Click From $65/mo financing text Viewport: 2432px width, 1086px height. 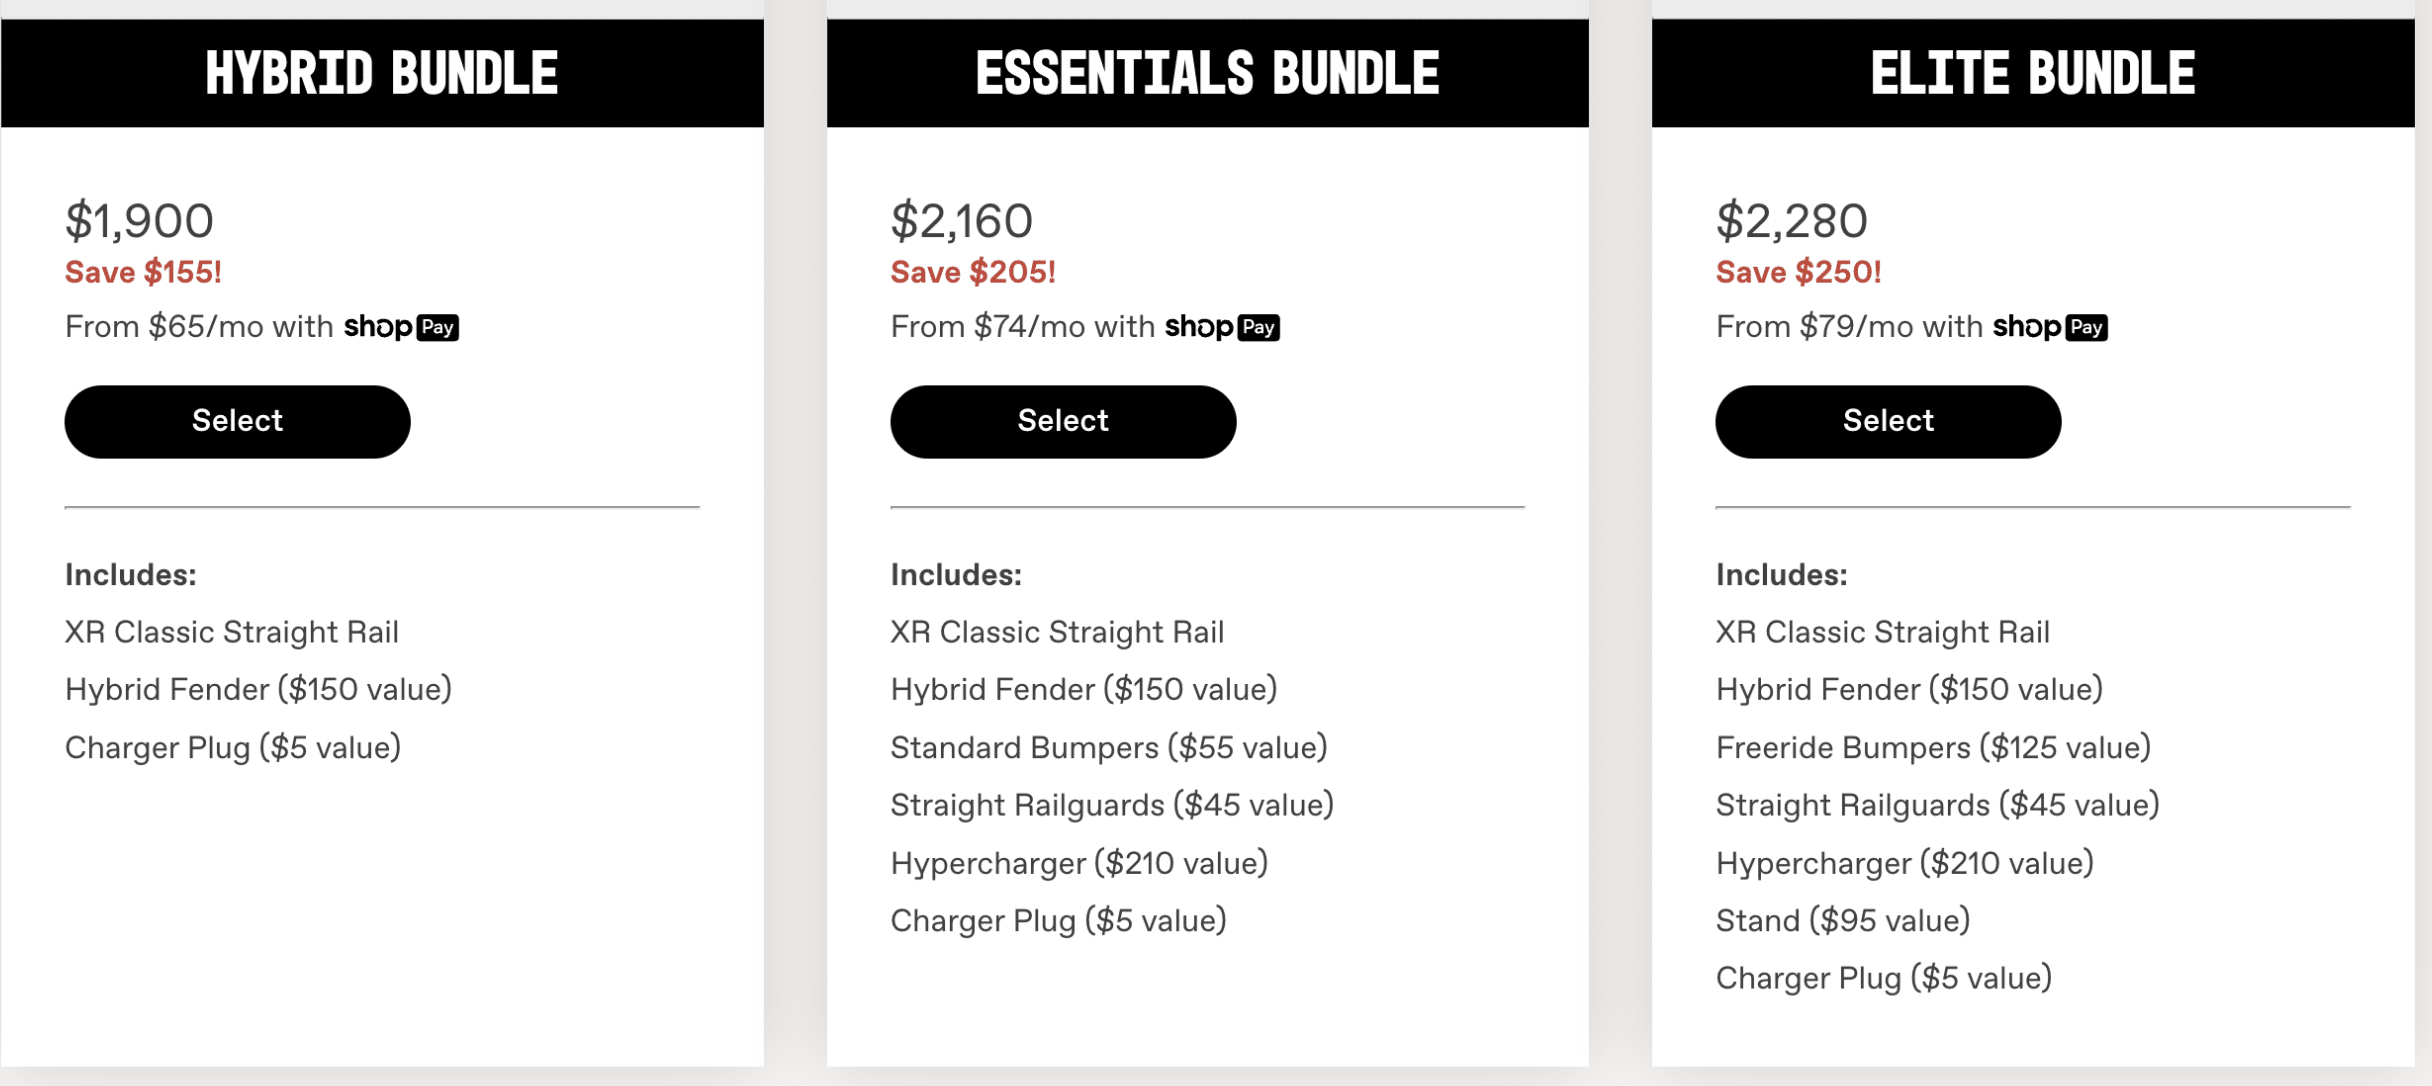point(198,327)
